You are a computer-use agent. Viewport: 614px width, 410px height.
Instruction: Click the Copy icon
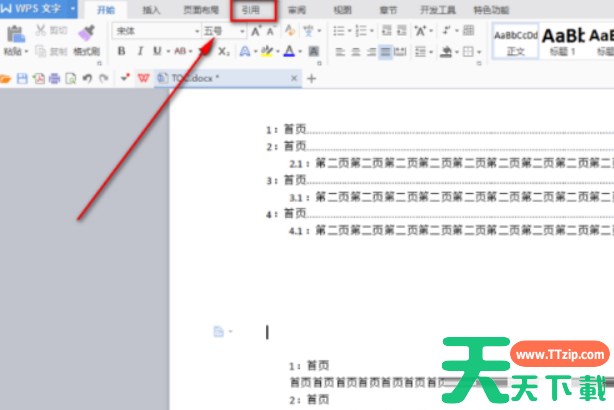[x=41, y=51]
